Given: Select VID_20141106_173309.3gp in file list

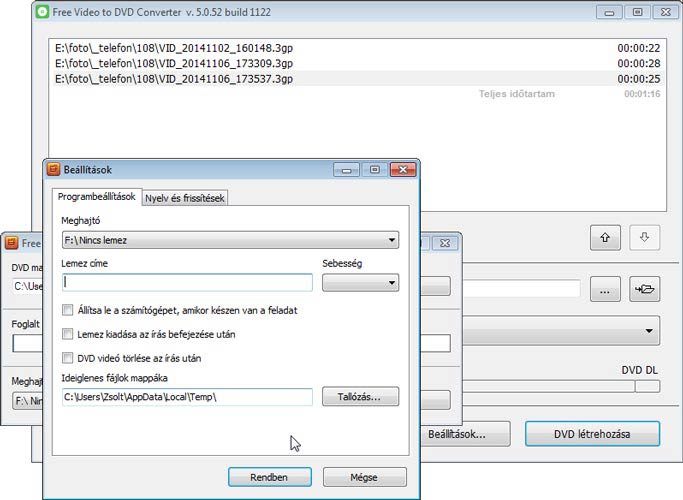Looking at the screenshot, I should tap(357, 63).
